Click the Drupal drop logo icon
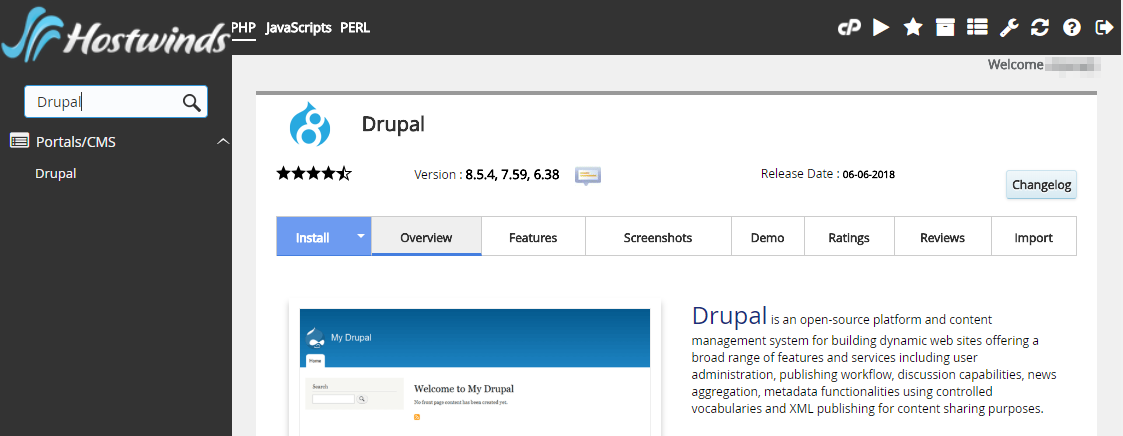 coord(310,124)
